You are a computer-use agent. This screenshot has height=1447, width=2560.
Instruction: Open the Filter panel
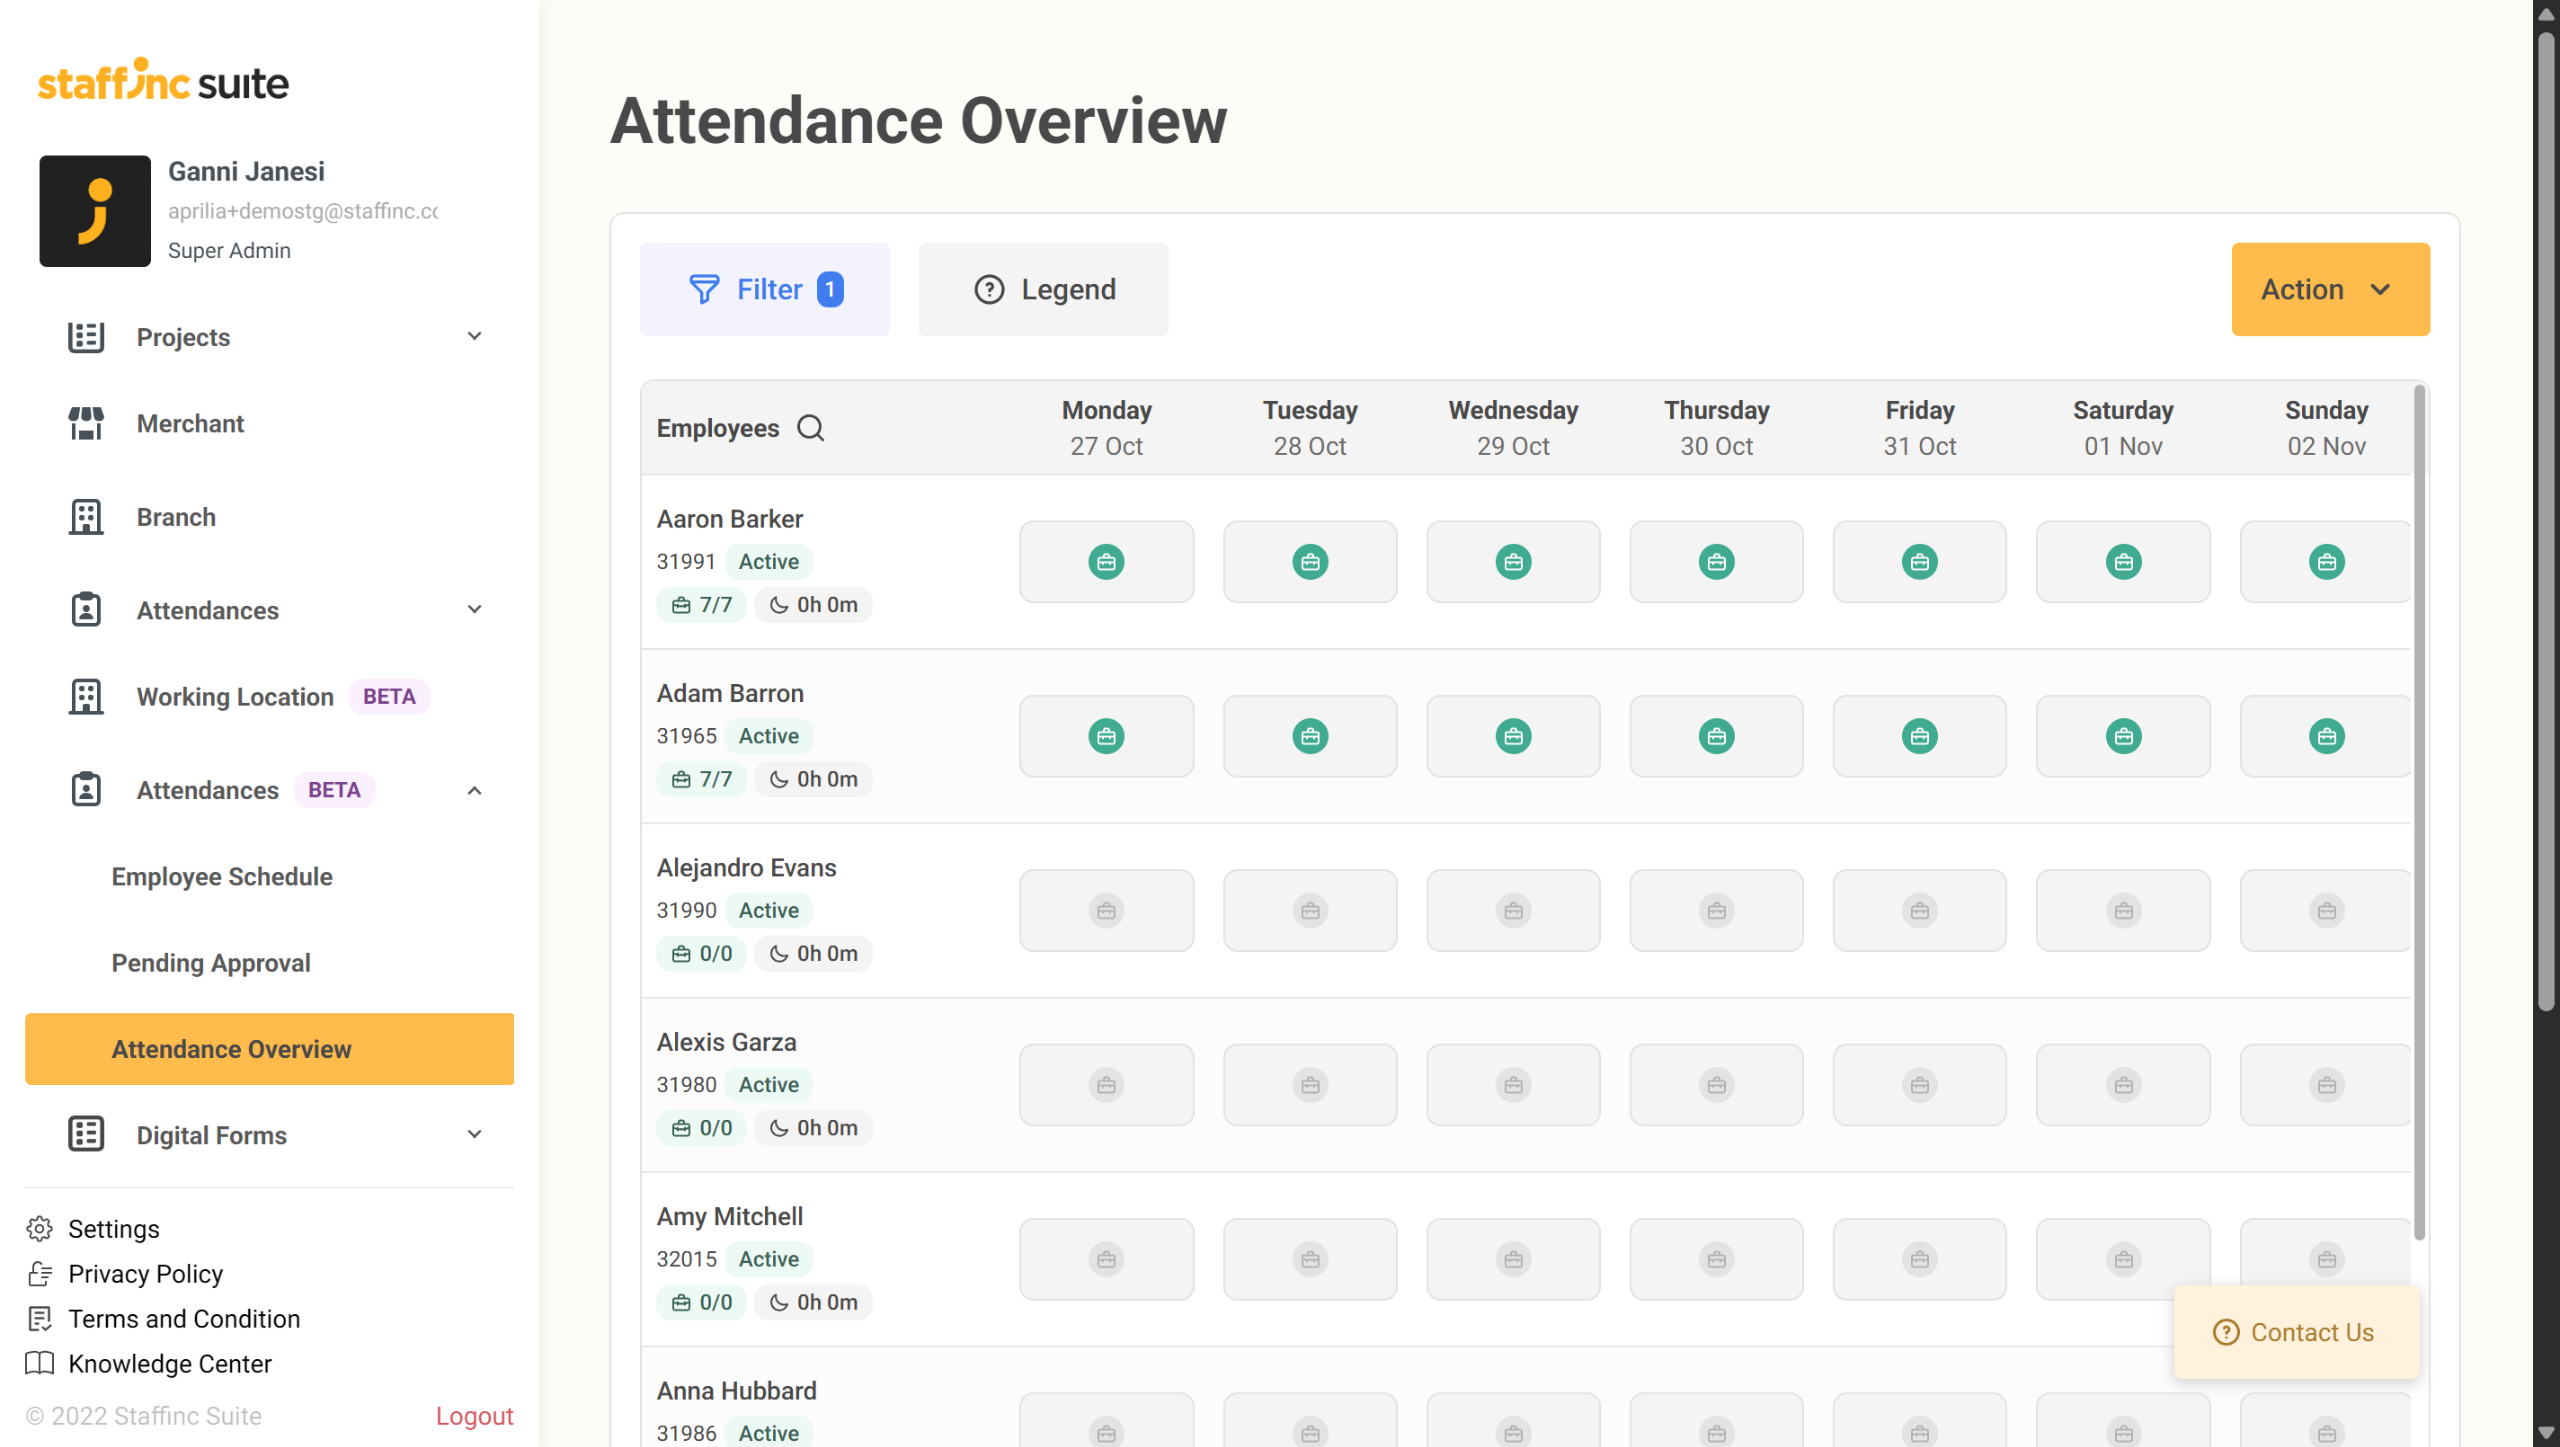tap(764, 289)
